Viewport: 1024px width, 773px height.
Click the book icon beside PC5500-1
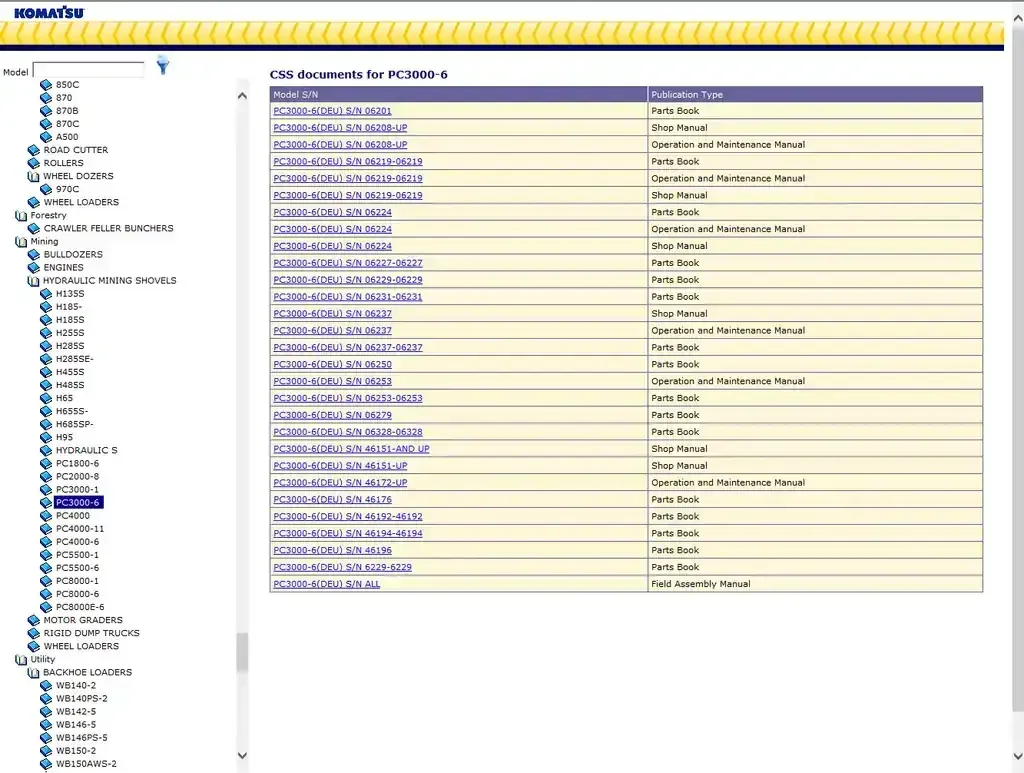click(46, 555)
